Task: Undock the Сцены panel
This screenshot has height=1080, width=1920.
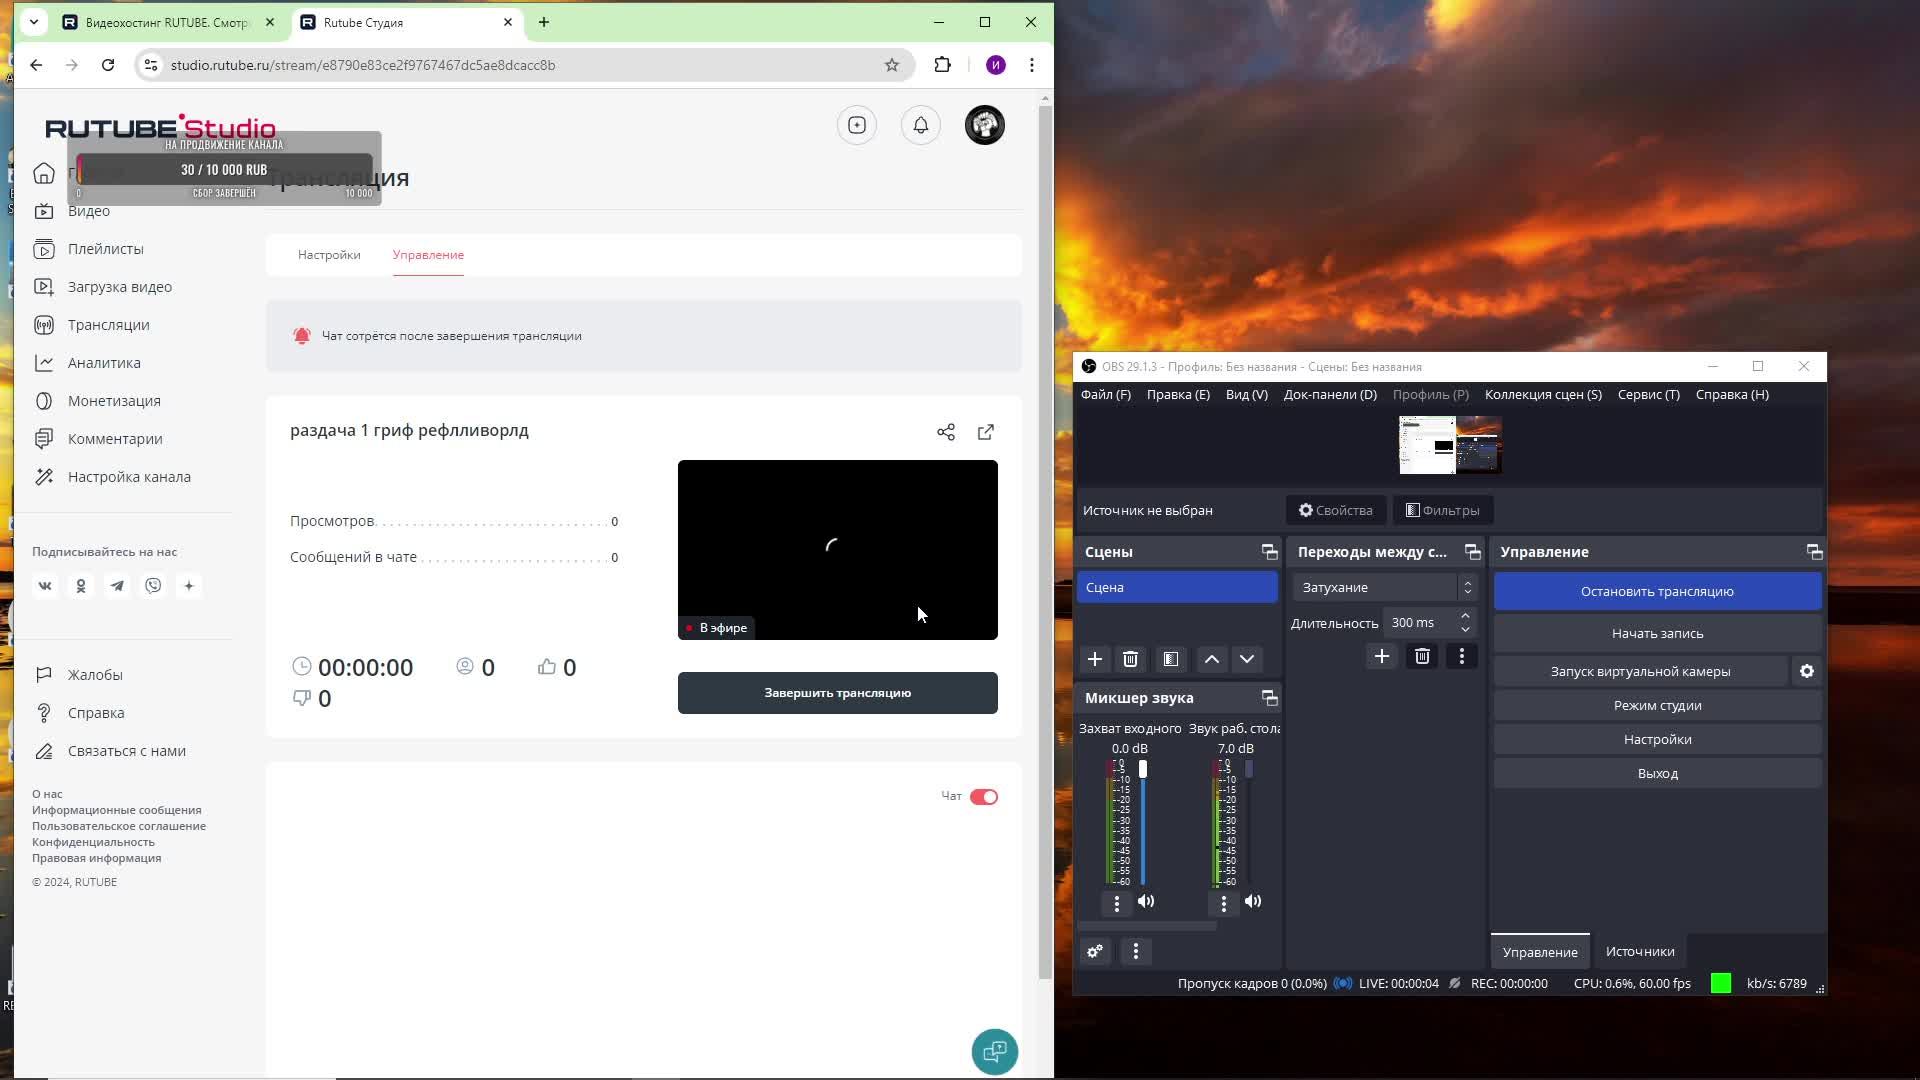Action: (1269, 552)
